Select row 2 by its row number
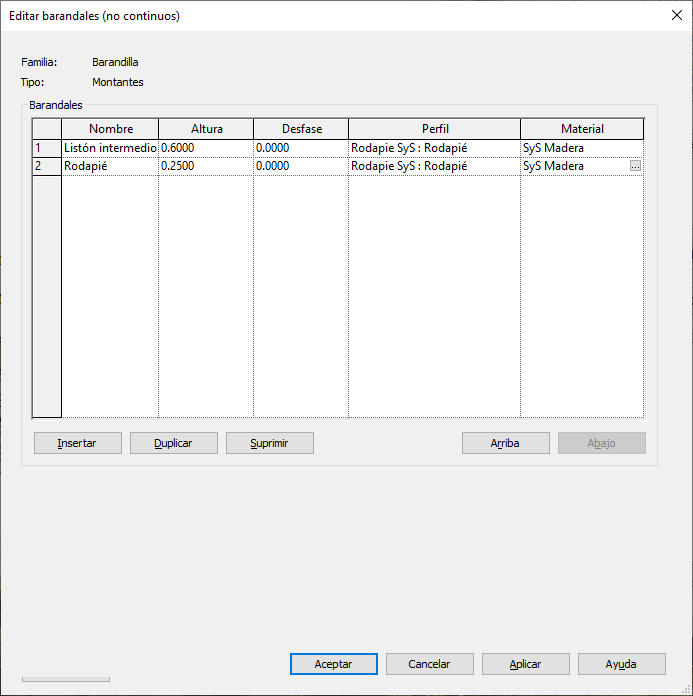Image resolution: width=693 pixels, height=696 pixels. (x=47, y=167)
